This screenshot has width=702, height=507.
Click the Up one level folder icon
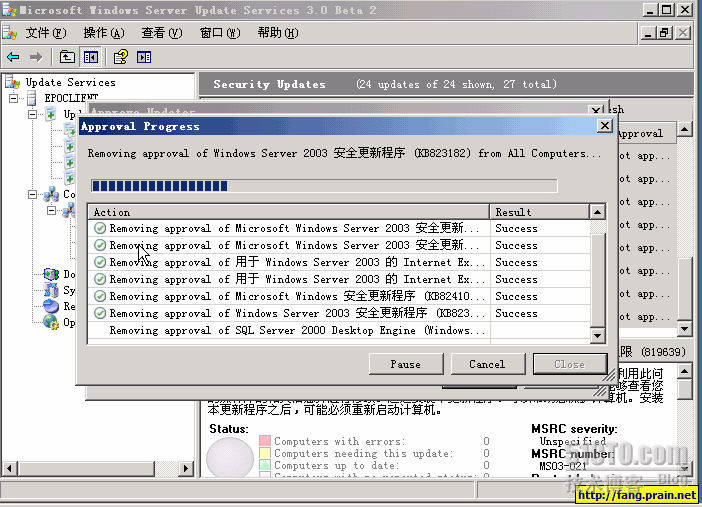coord(67,57)
